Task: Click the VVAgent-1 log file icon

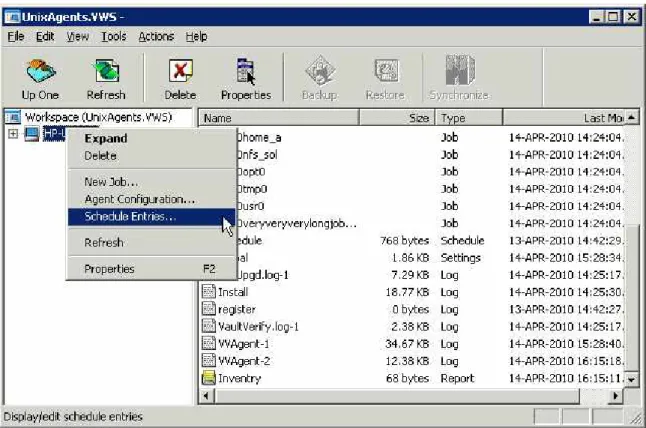Action: coord(208,344)
